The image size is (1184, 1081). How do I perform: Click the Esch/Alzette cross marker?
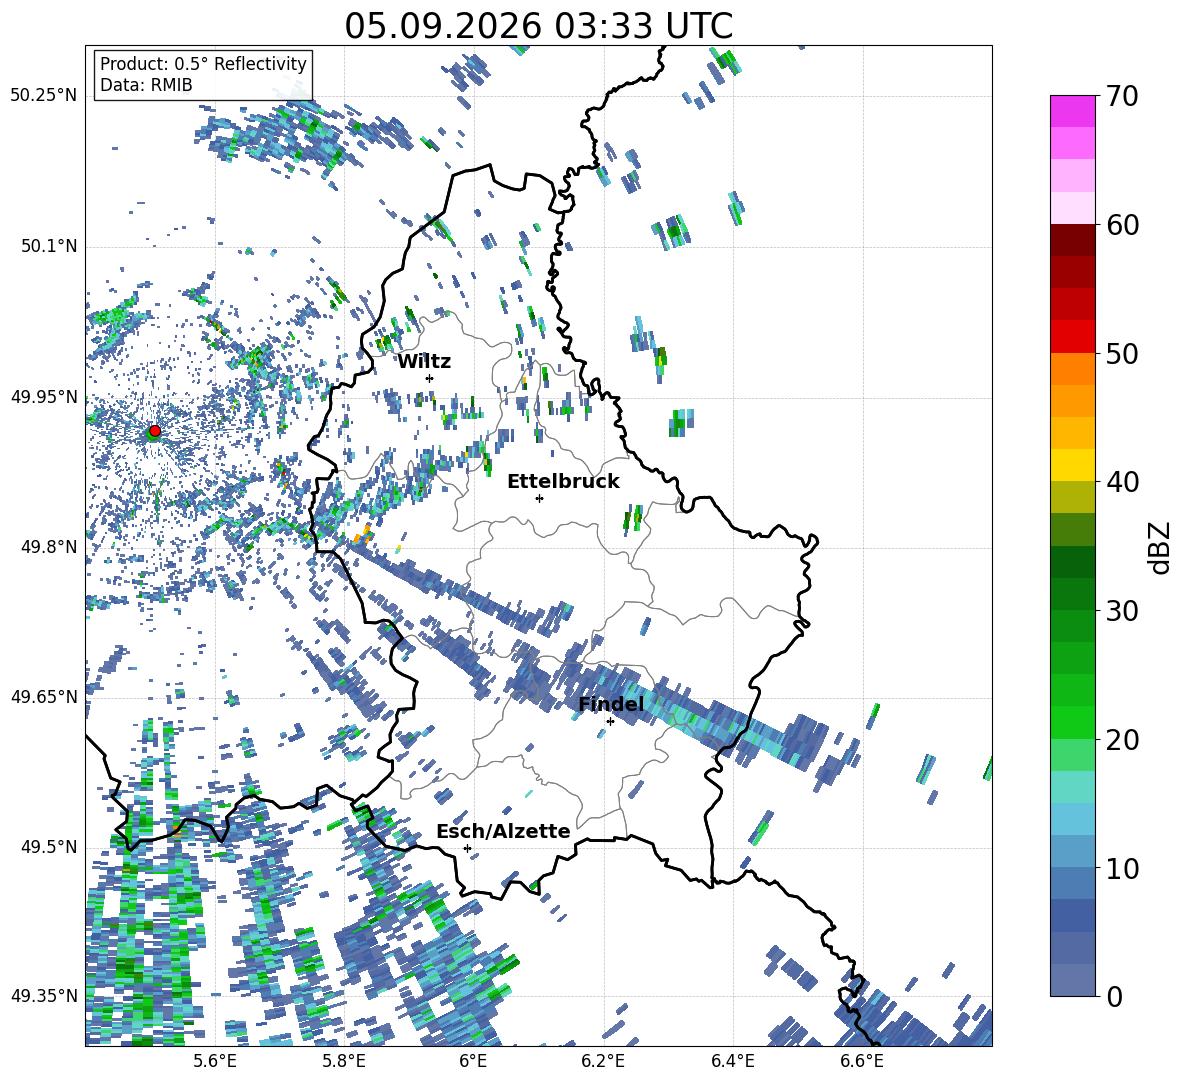(467, 848)
